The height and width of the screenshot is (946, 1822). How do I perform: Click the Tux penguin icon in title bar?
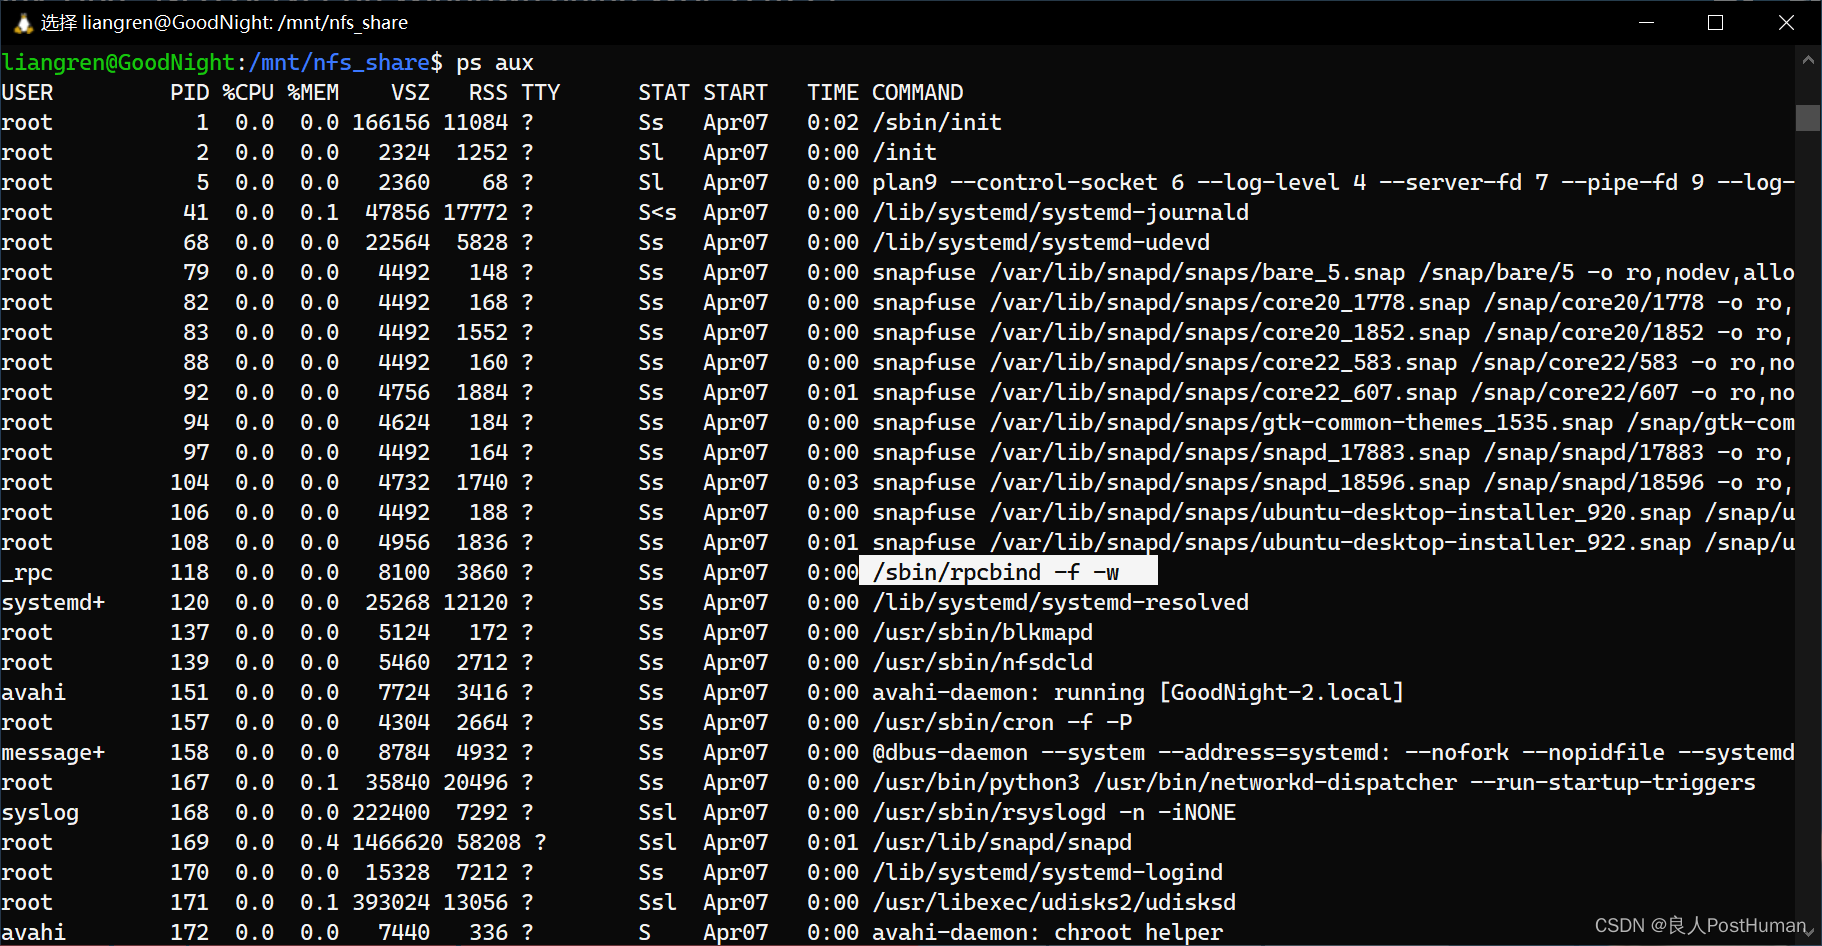[x=23, y=22]
